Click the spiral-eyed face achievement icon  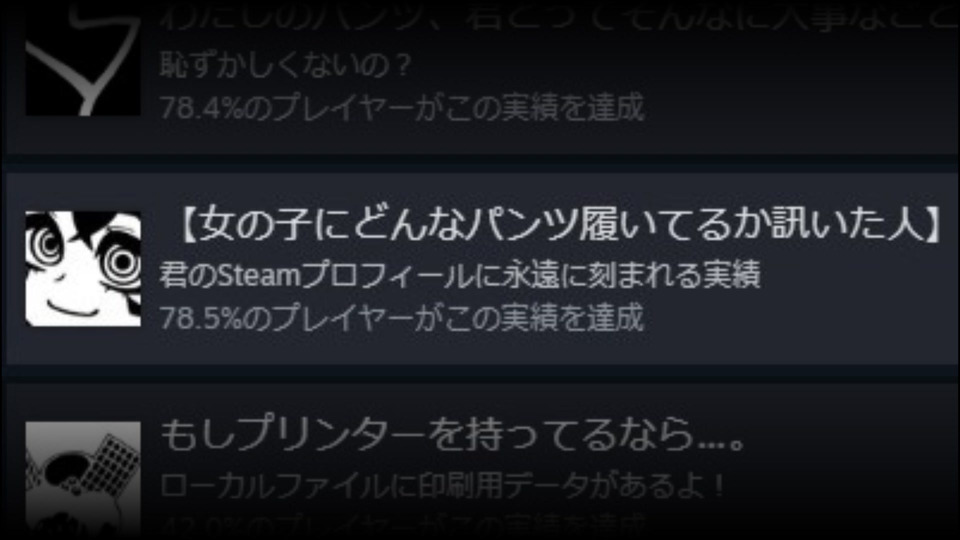pyautogui.click(x=83, y=269)
